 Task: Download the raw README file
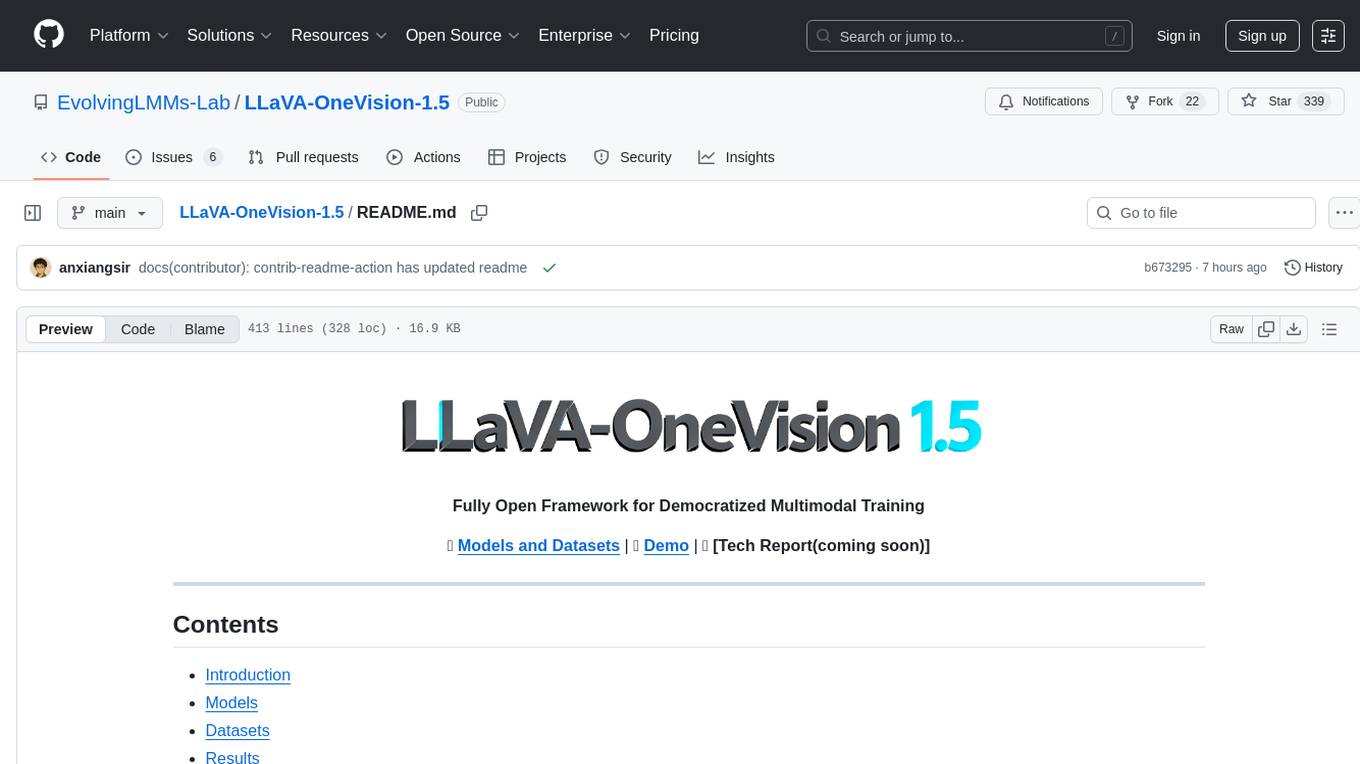coord(1293,329)
